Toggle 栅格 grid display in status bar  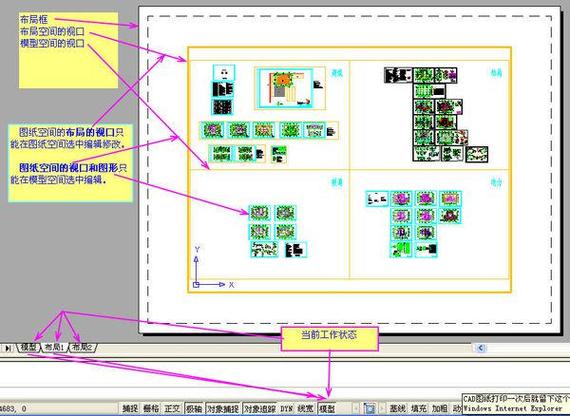click(151, 409)
